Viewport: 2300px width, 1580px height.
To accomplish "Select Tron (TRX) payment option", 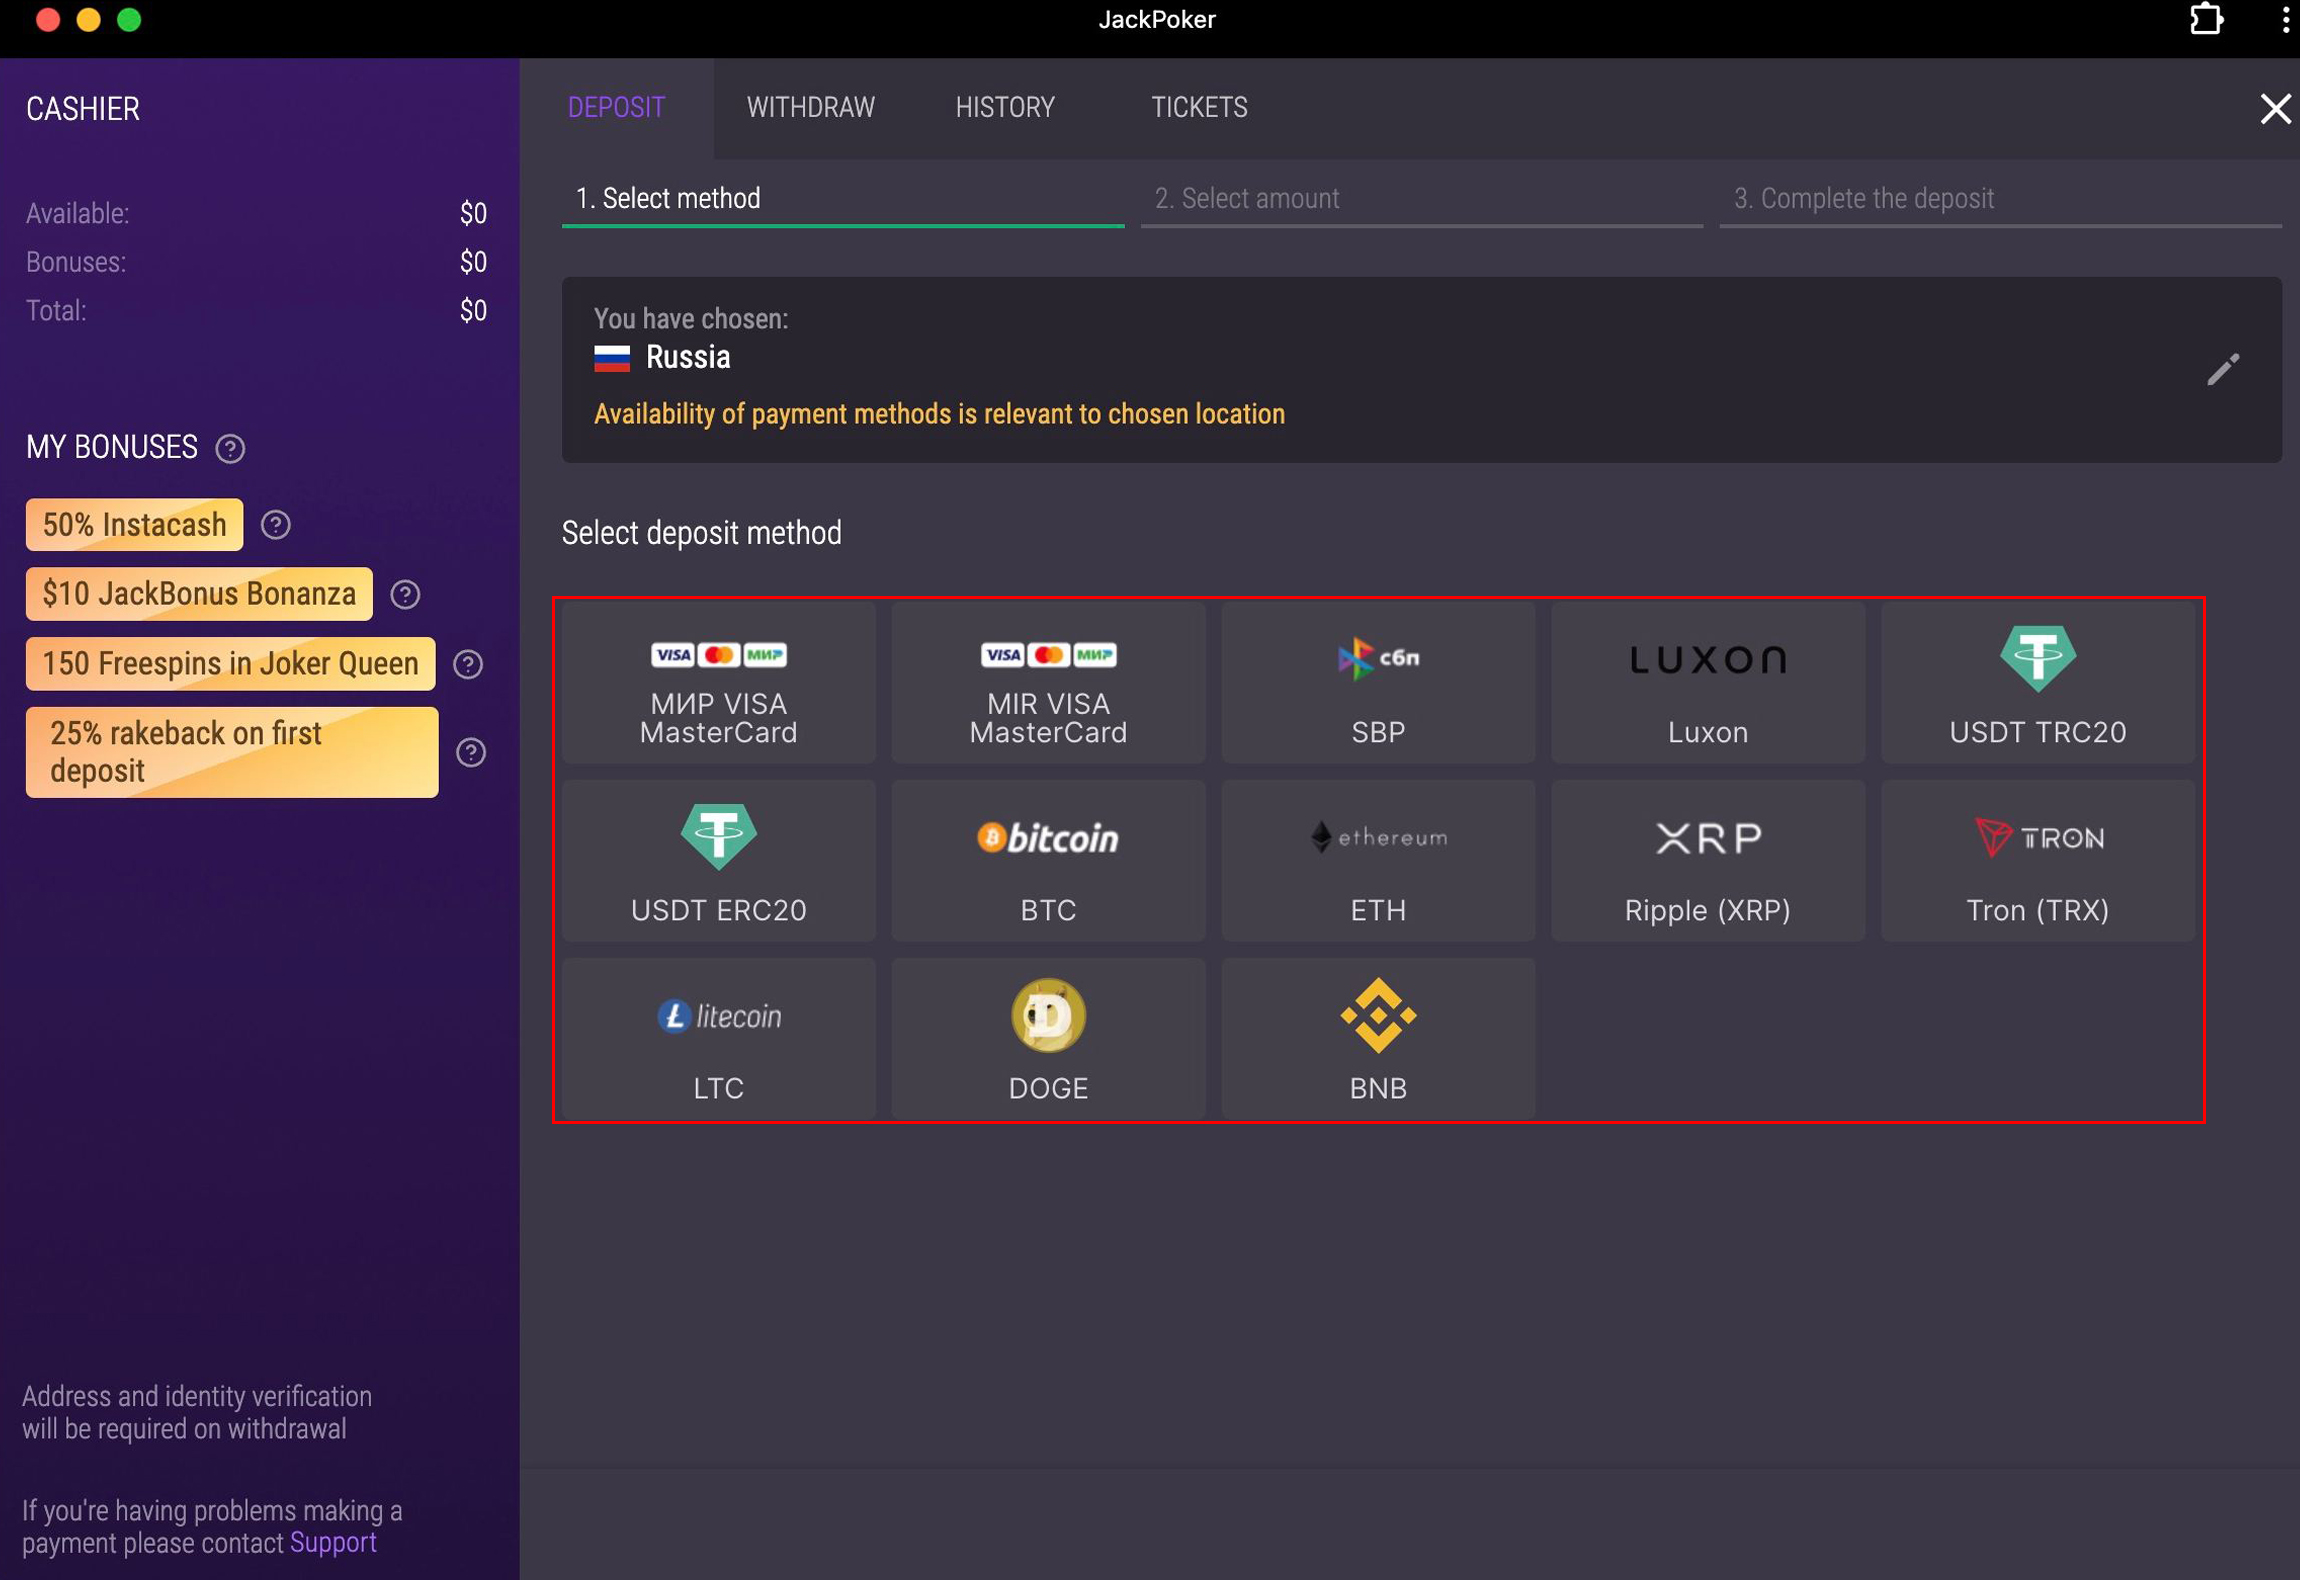I will 2037,861.
